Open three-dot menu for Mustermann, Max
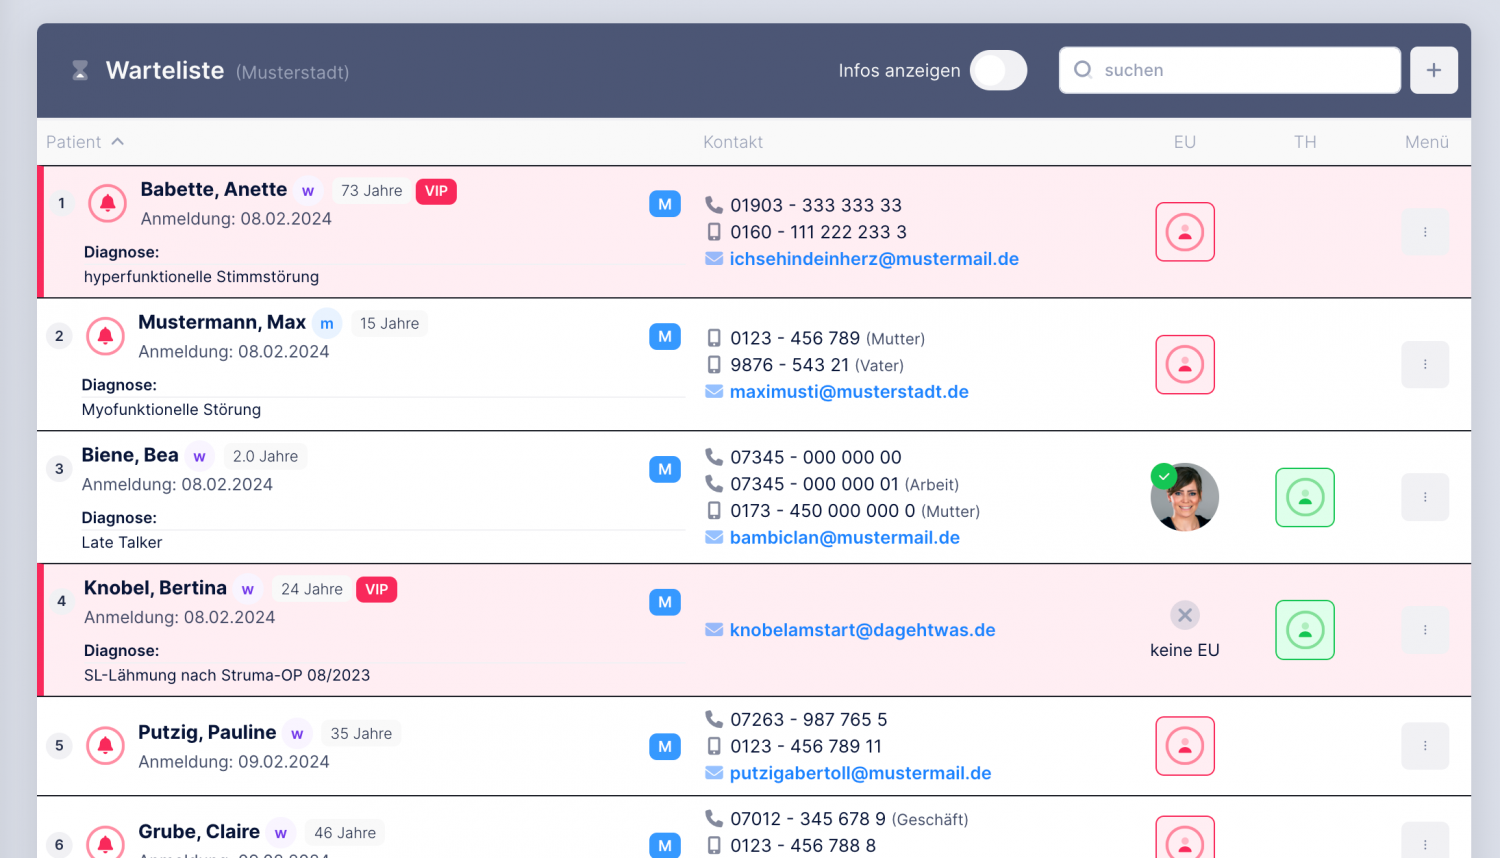This screenshot has width=1500, height=858. (x=1425, y=365)
